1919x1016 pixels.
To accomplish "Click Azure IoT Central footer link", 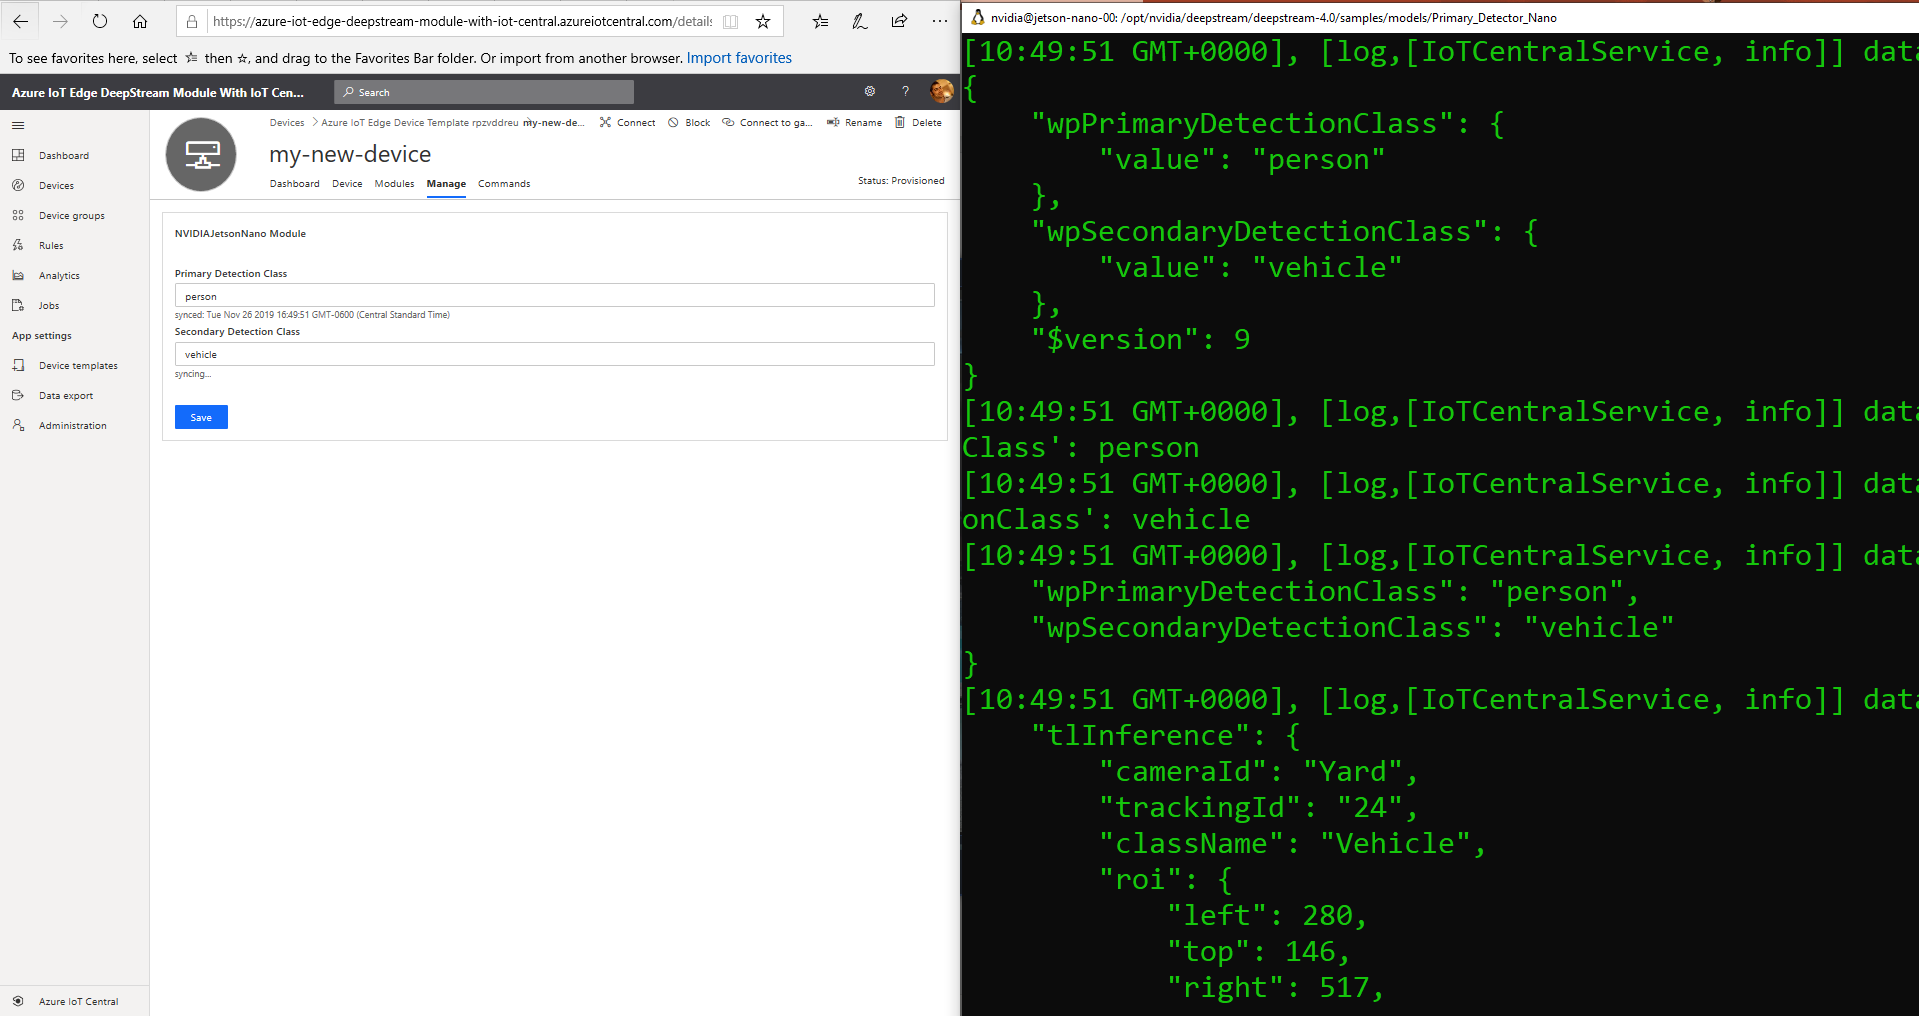I will (x=78, y=1001).
